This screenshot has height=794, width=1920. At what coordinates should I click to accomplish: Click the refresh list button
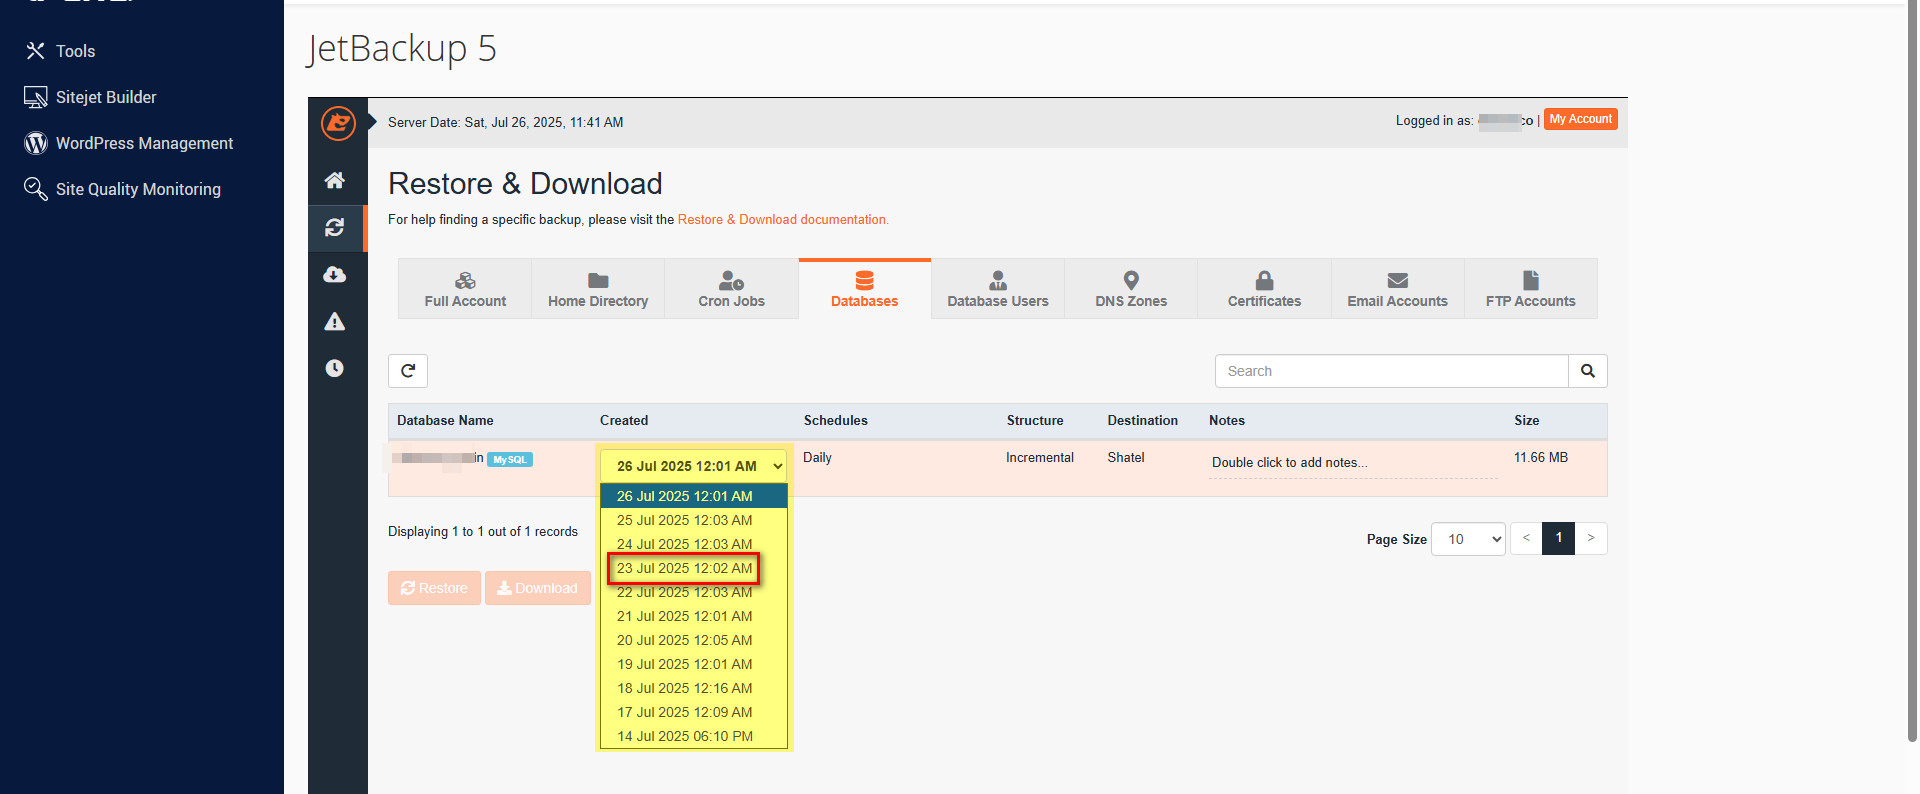tap(408, 371)
